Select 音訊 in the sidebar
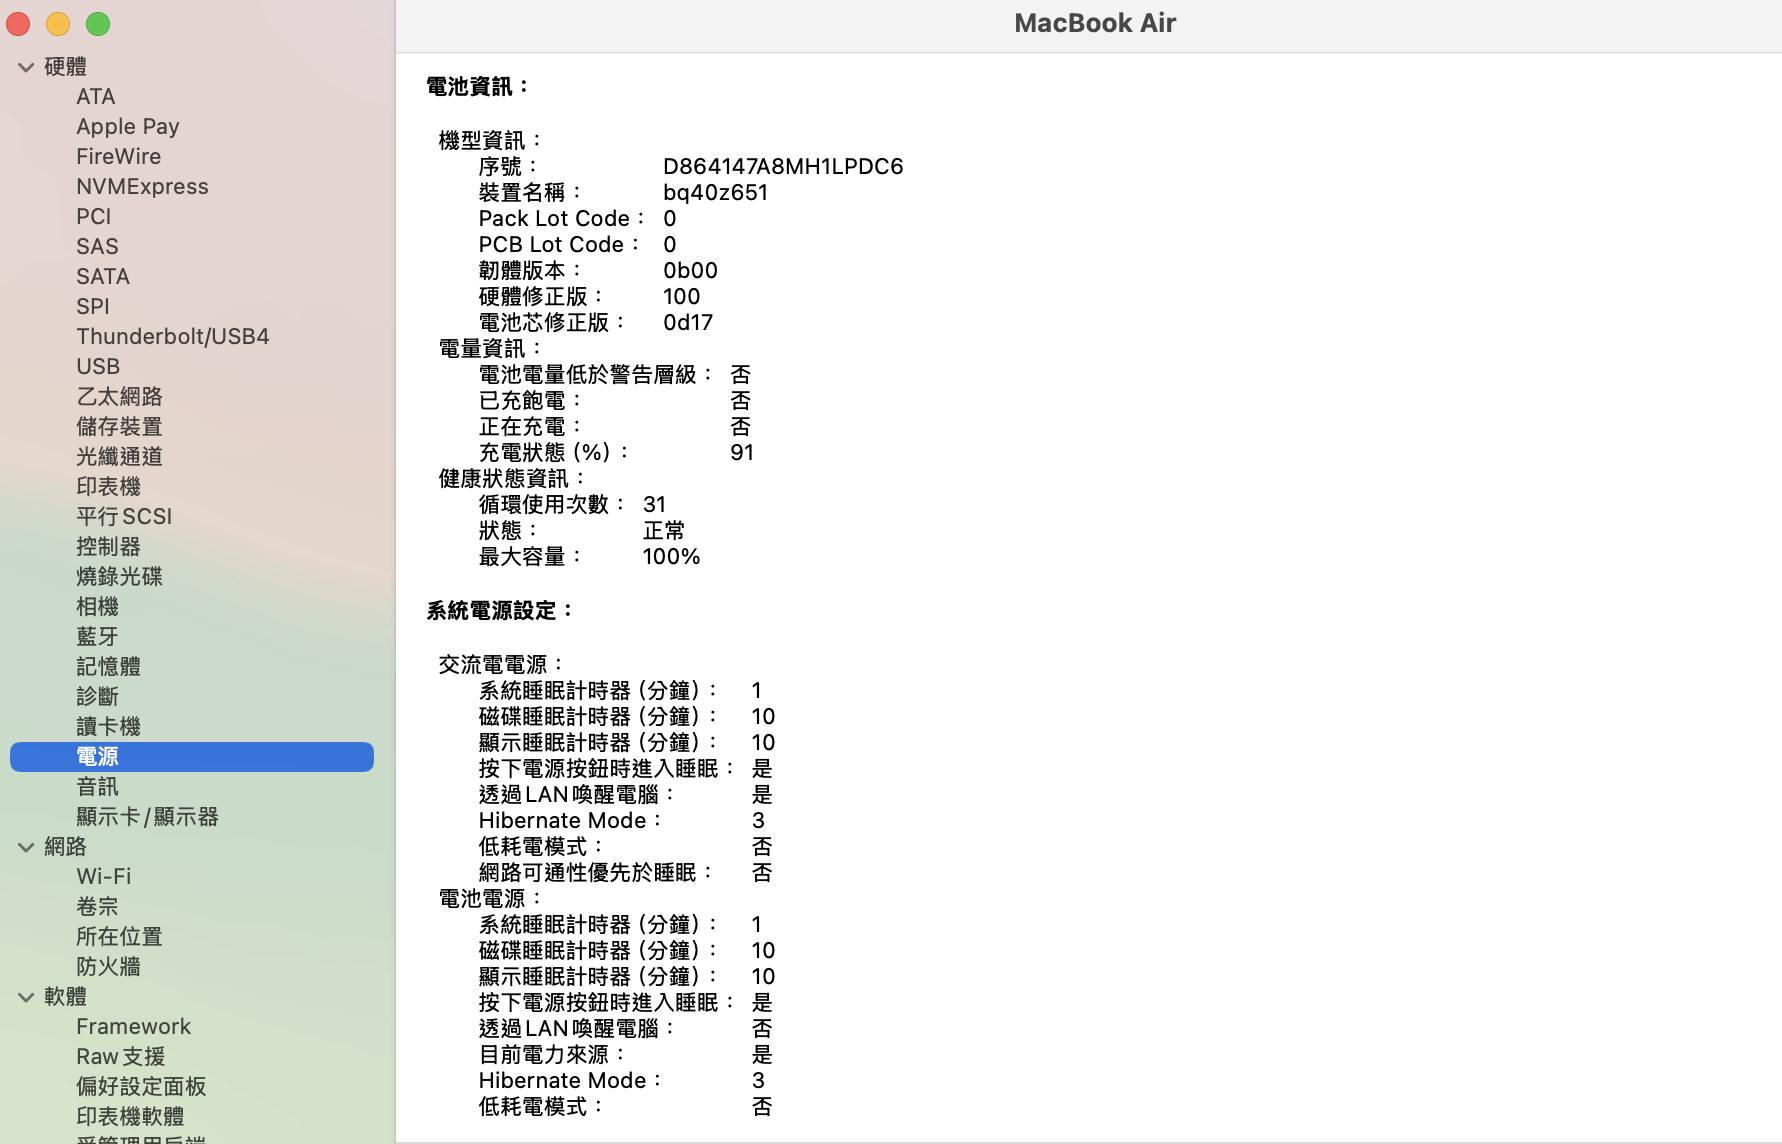Screen dimensions: 1782x1144 (98, 787)
